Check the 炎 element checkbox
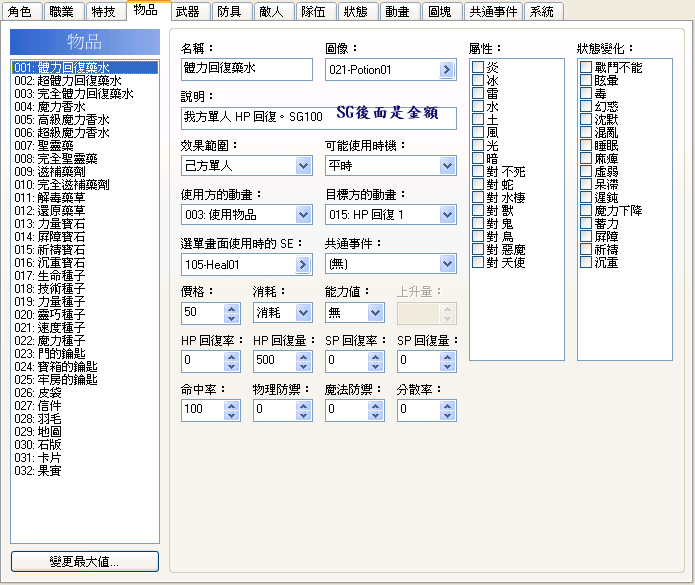The image size is (695, 585). pos(478,67)
